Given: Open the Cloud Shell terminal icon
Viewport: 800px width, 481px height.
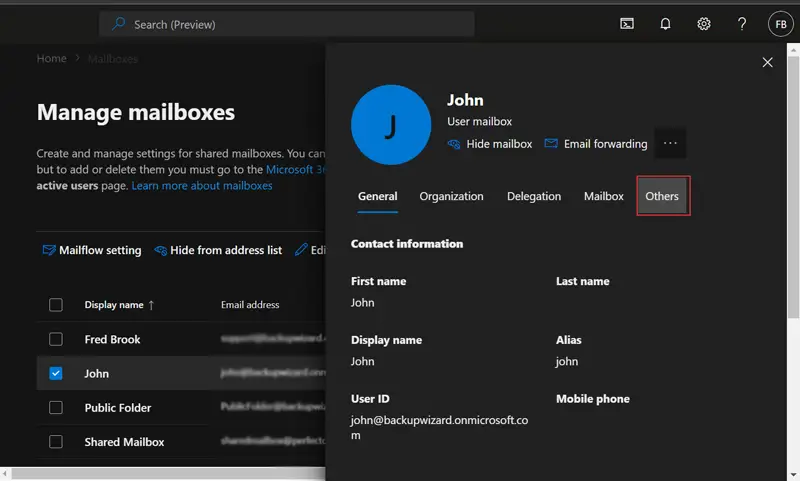Looking at the screenshot, I should pyautogui.click(x=627, y=24).
